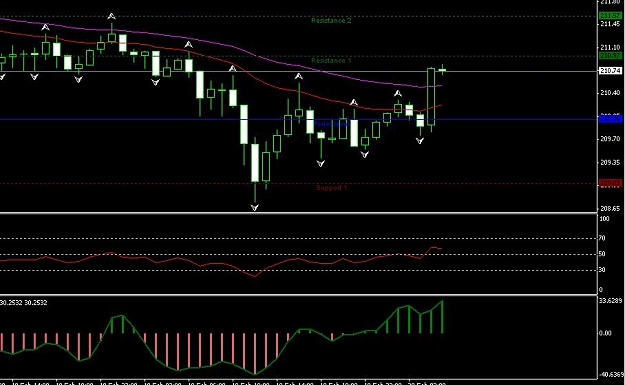Click the histogram maximum value 33.6289
The height and width of the screenshot is (385, 625).
click(611, 301)
